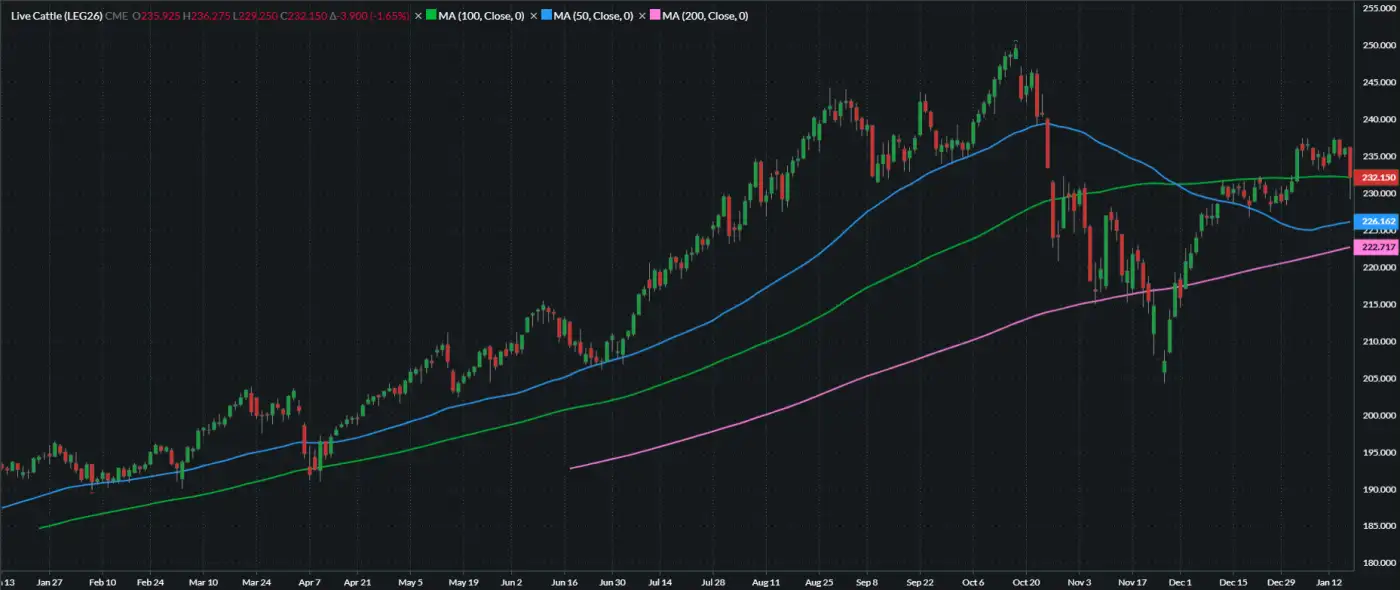This screenshot has height=590, width=1400.
Task: Open the MA (200, Close, 0) indicator label
Action: [705, 16]
